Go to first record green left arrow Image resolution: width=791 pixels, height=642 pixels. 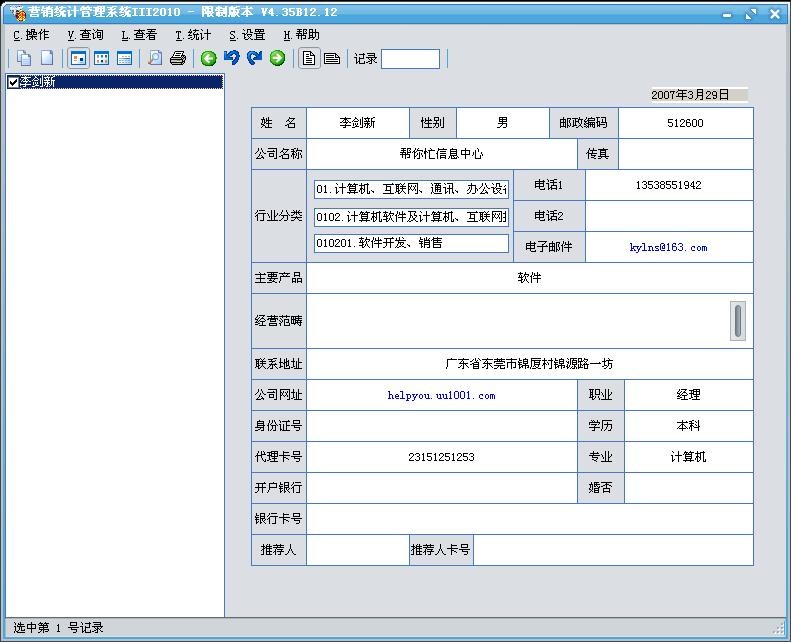coord(208,59)
